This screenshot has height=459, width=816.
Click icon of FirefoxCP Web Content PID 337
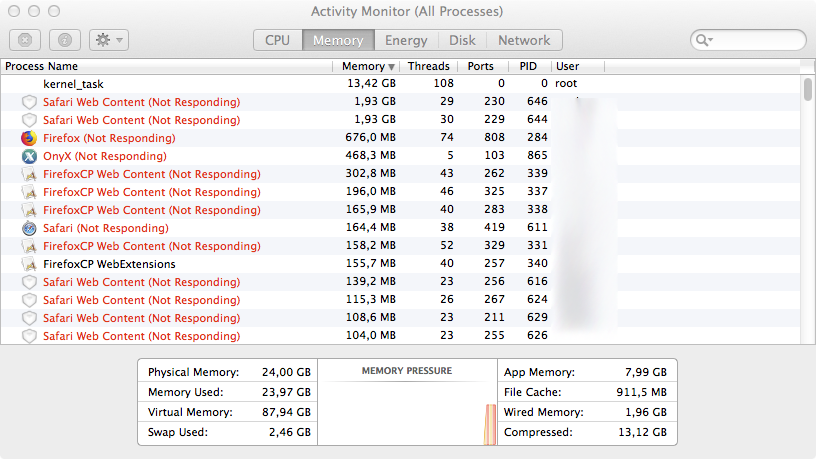click(30, 192)
